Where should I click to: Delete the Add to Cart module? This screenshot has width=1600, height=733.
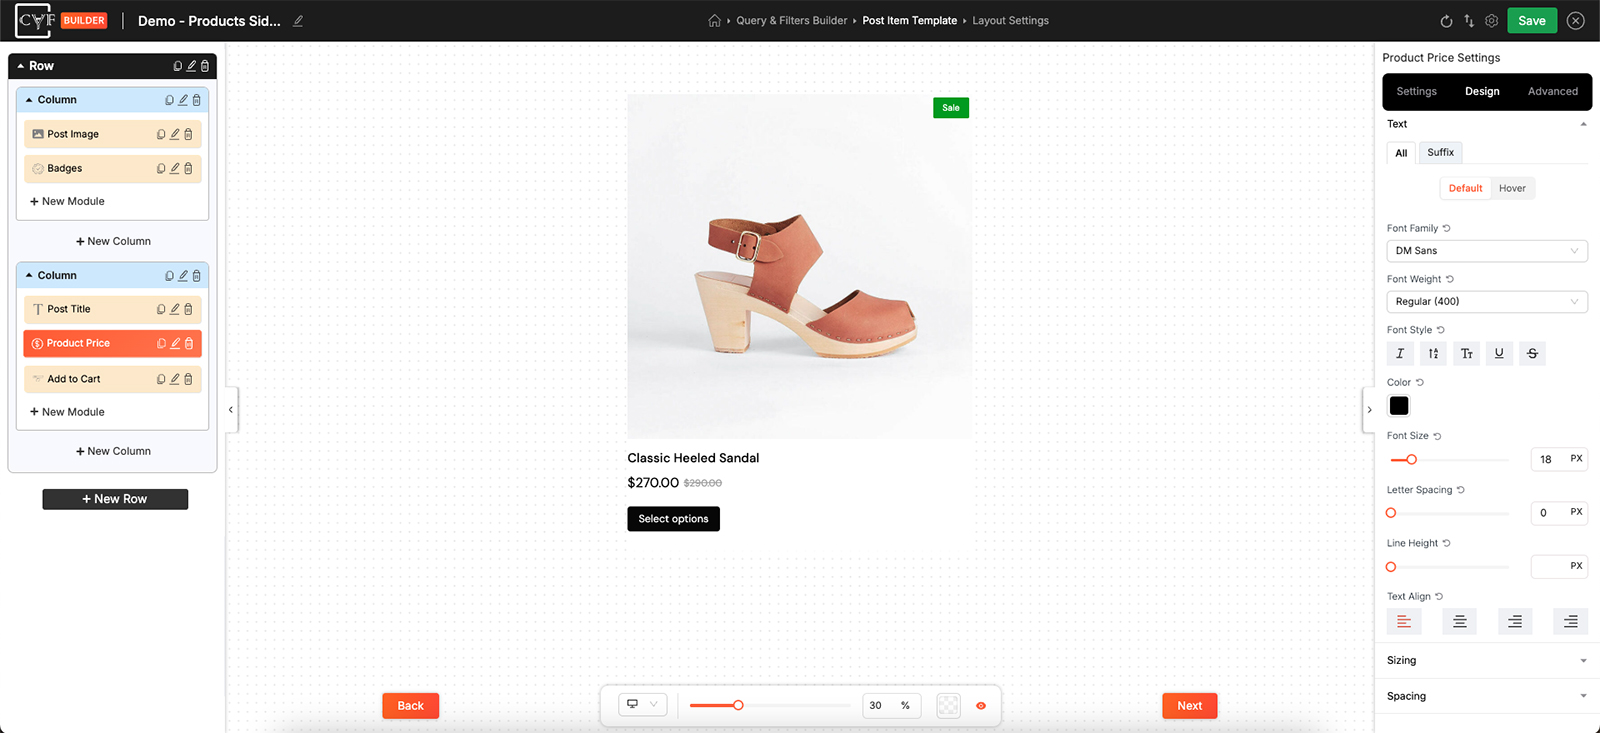pos(188,380)
